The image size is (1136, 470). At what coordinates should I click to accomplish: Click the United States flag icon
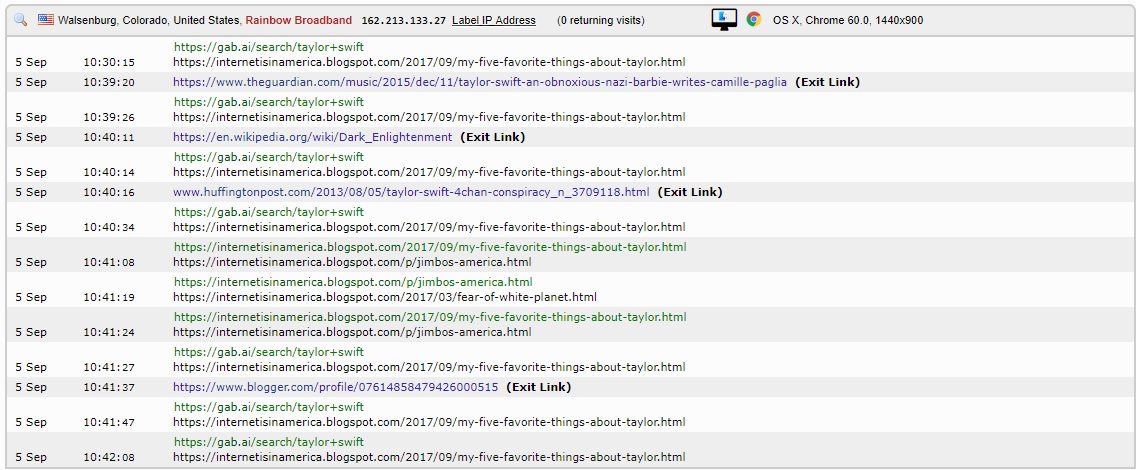[46, 20]
